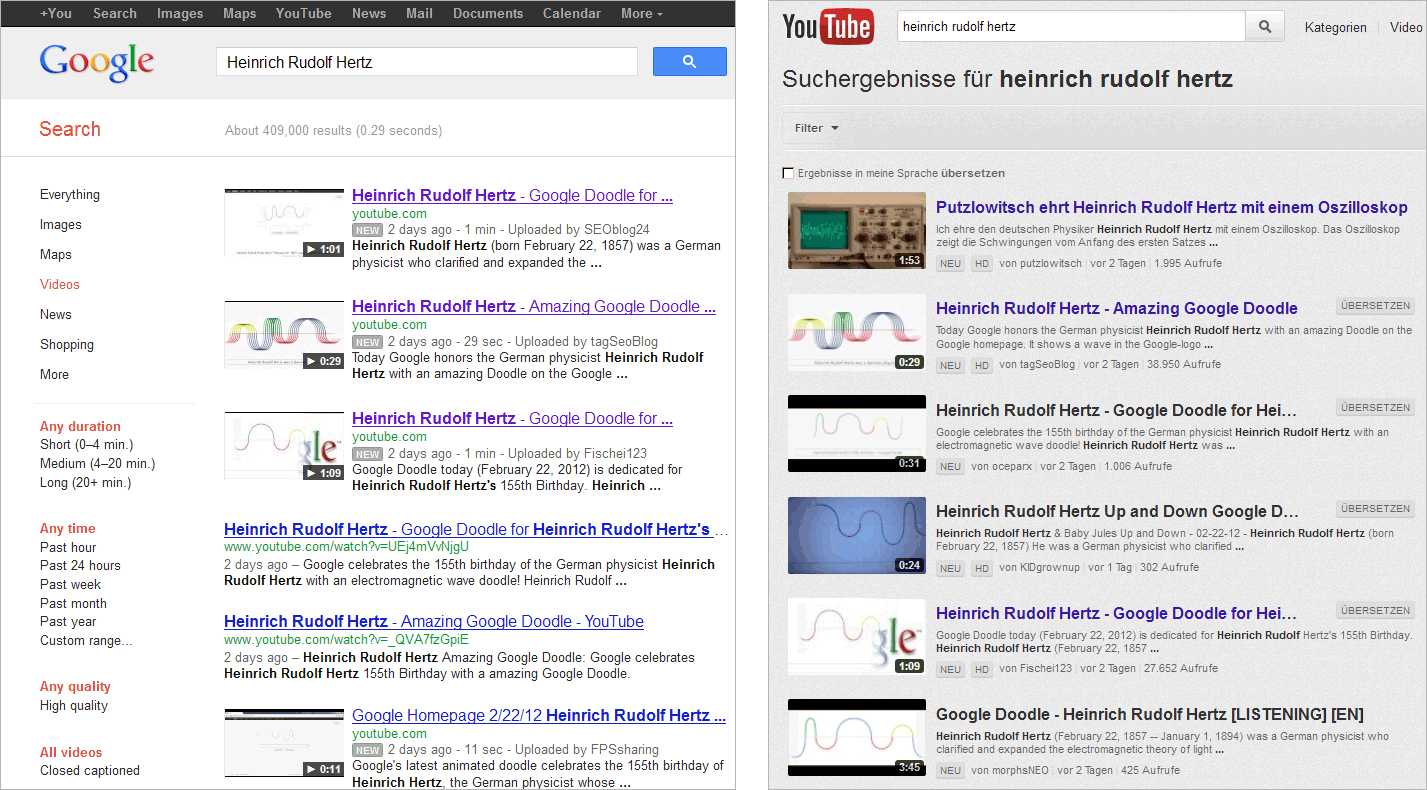Select 'Everything' in Google sidebar
This screenshot has height=790, width=1427.
(70, 194)
